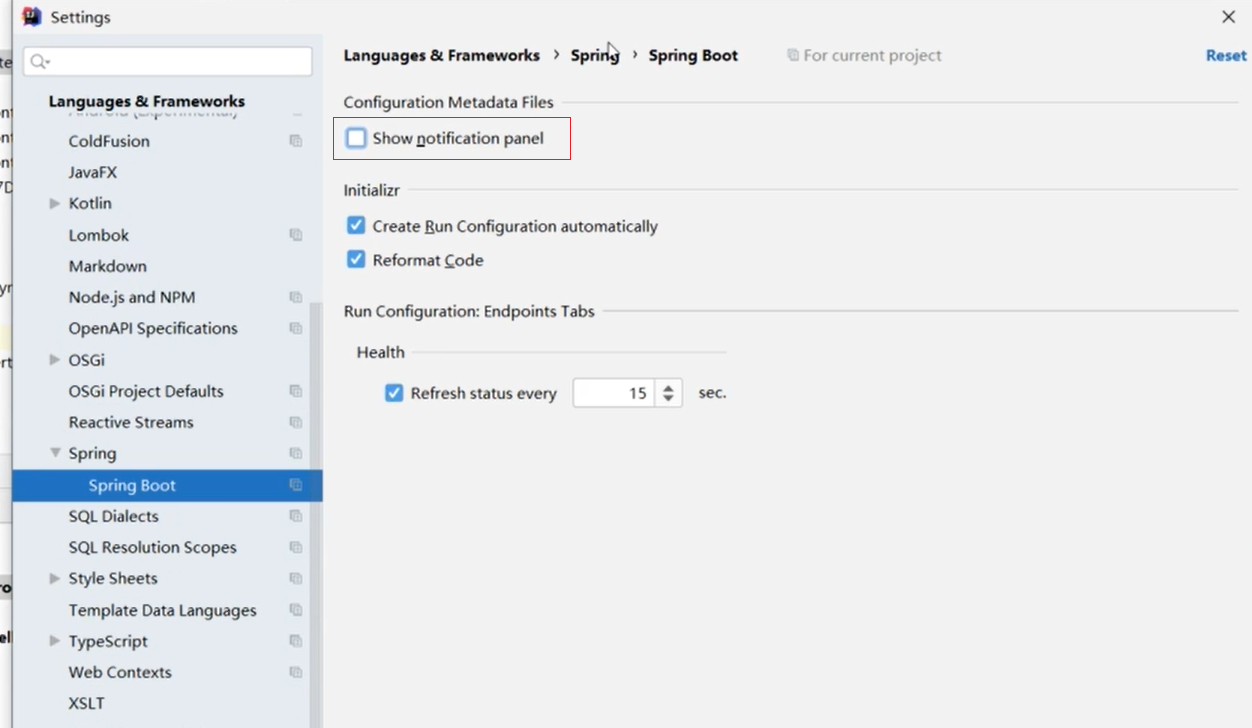Click the copy icon beside For current project

793,56
